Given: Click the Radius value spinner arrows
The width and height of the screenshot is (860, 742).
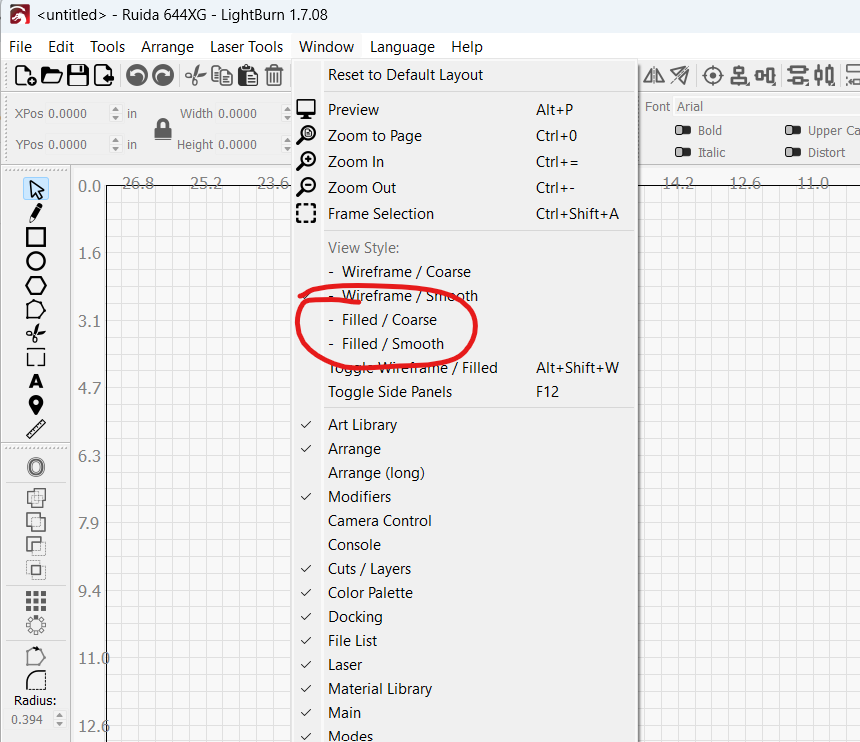Looking at the screenshot, I should (60, 720).
